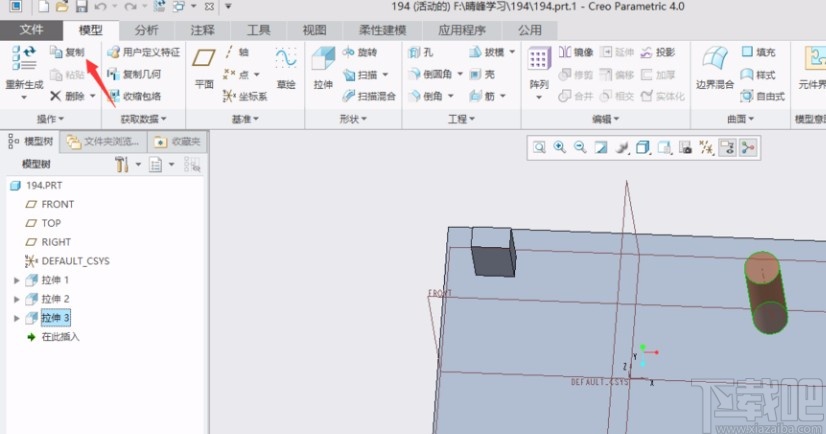Expand the 拉伸 3 tree node
The width and height of the screenshot is (826, 434).
click(16, 318)
